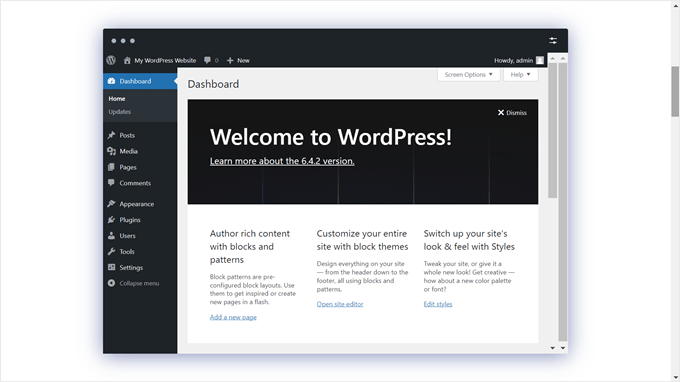Image resolution: width=680 pixels, height=382 pixels.
Task: Click heading Switch up your site's look
Action: 469,240
